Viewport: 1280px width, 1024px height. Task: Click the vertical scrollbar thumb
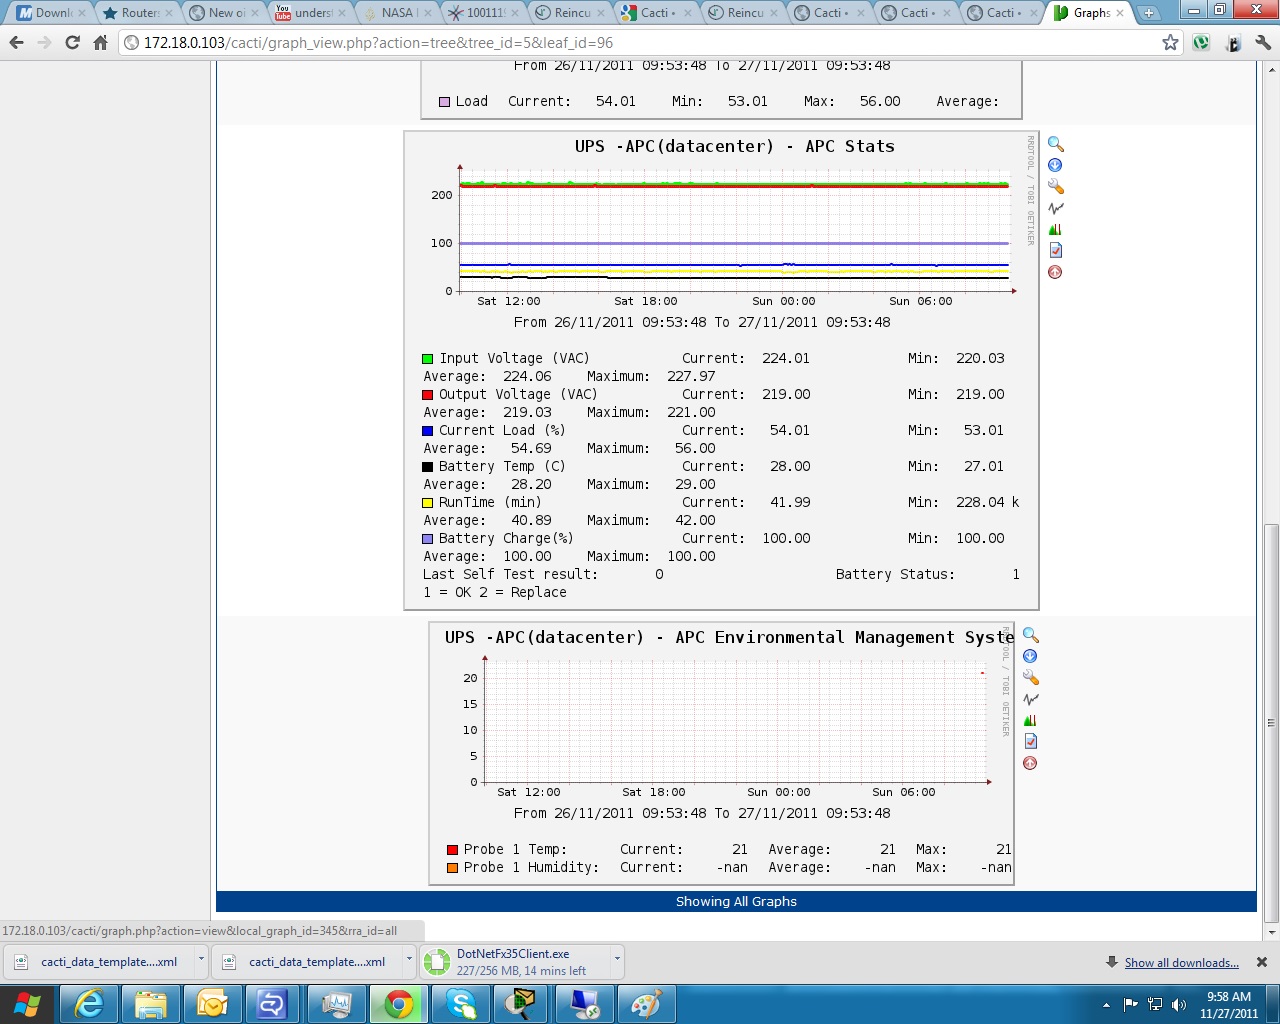tap(1271, 722)
